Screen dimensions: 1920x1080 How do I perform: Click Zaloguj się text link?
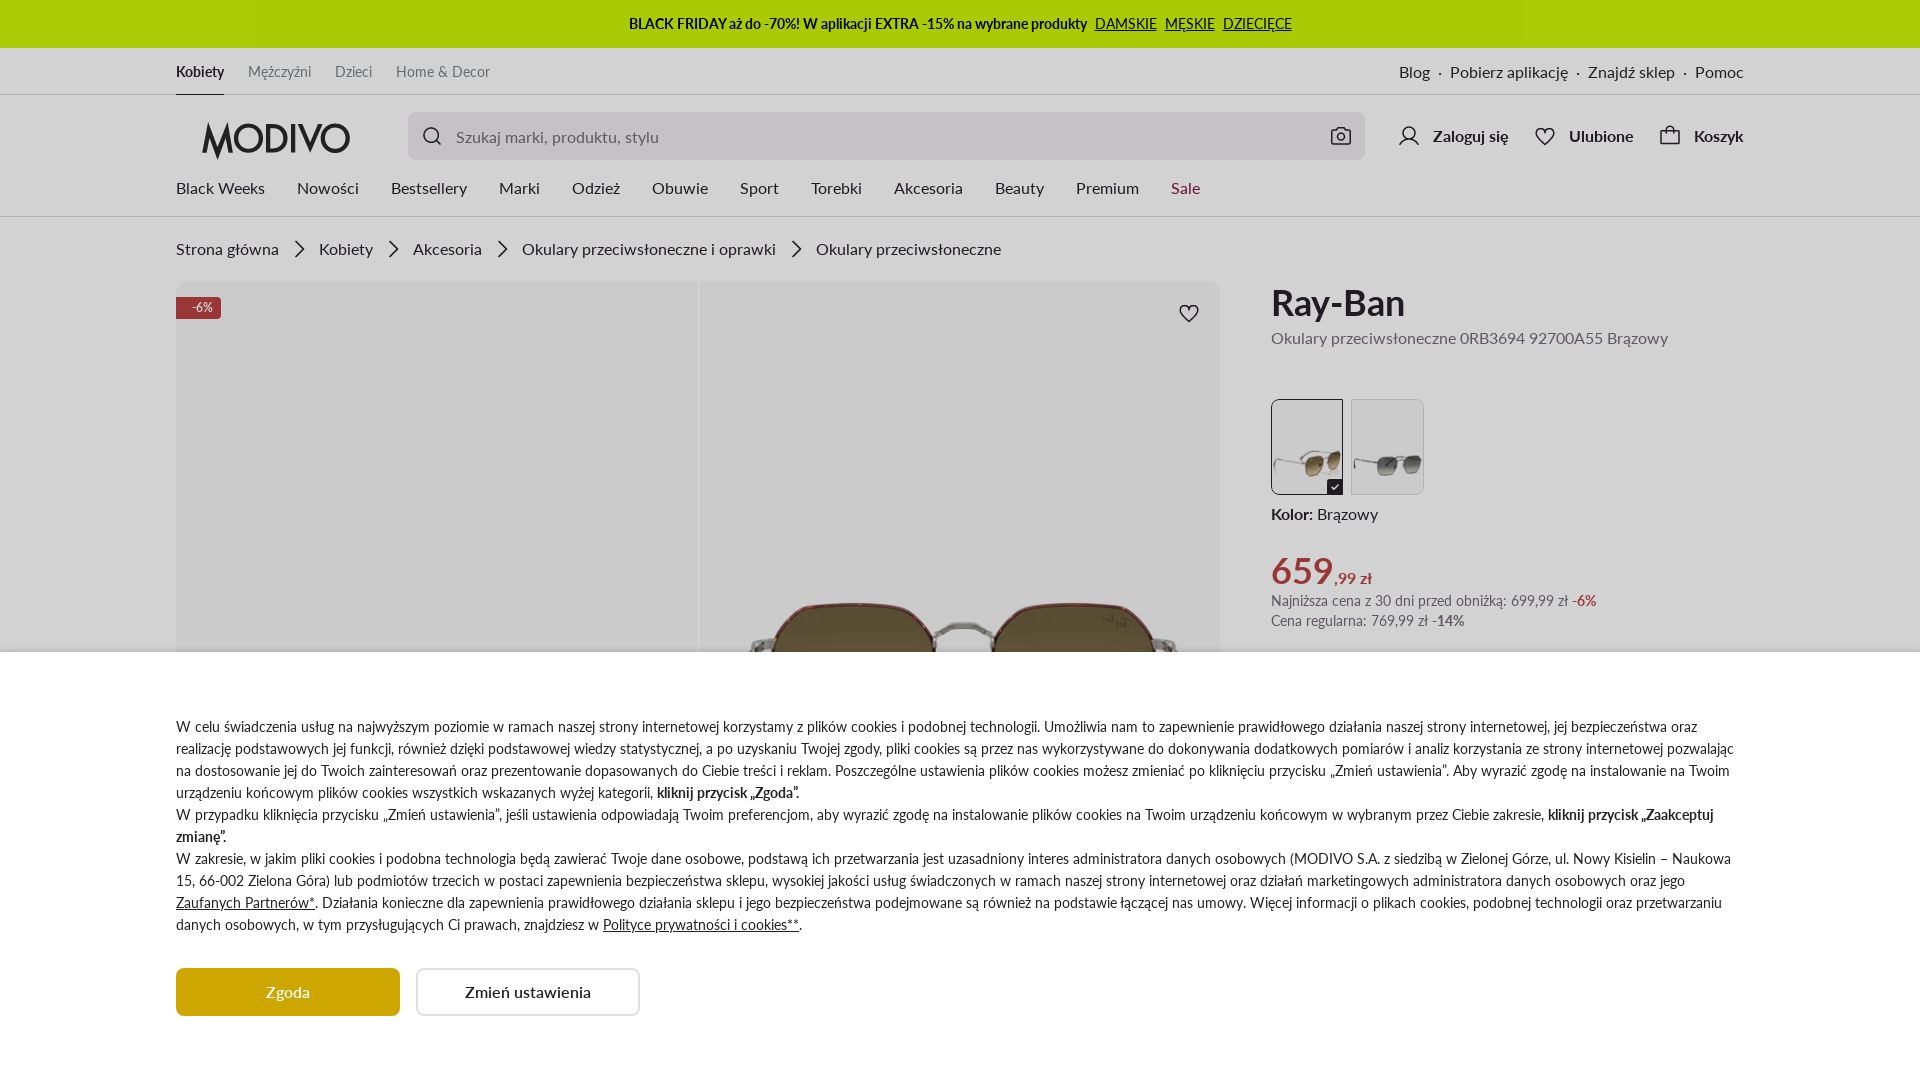tap(1470, 136)
